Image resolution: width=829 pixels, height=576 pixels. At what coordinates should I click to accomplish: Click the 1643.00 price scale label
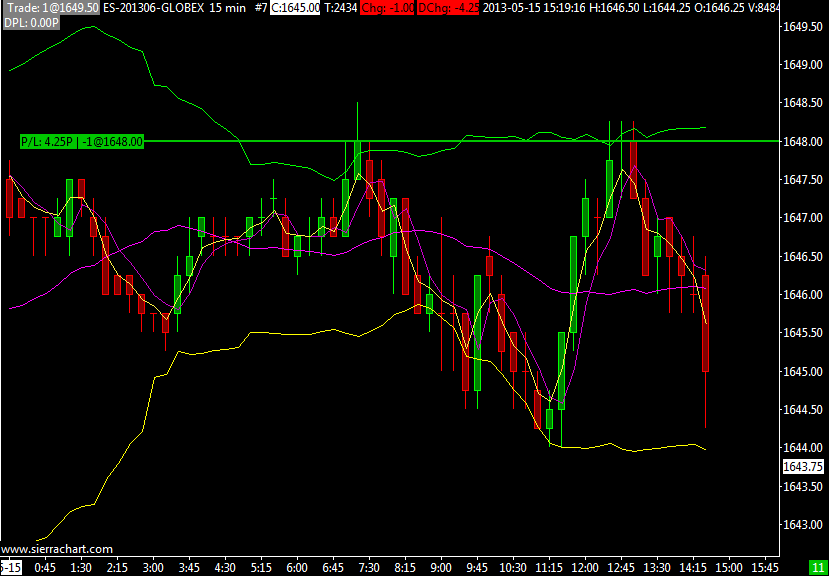[x=804, y=525]
